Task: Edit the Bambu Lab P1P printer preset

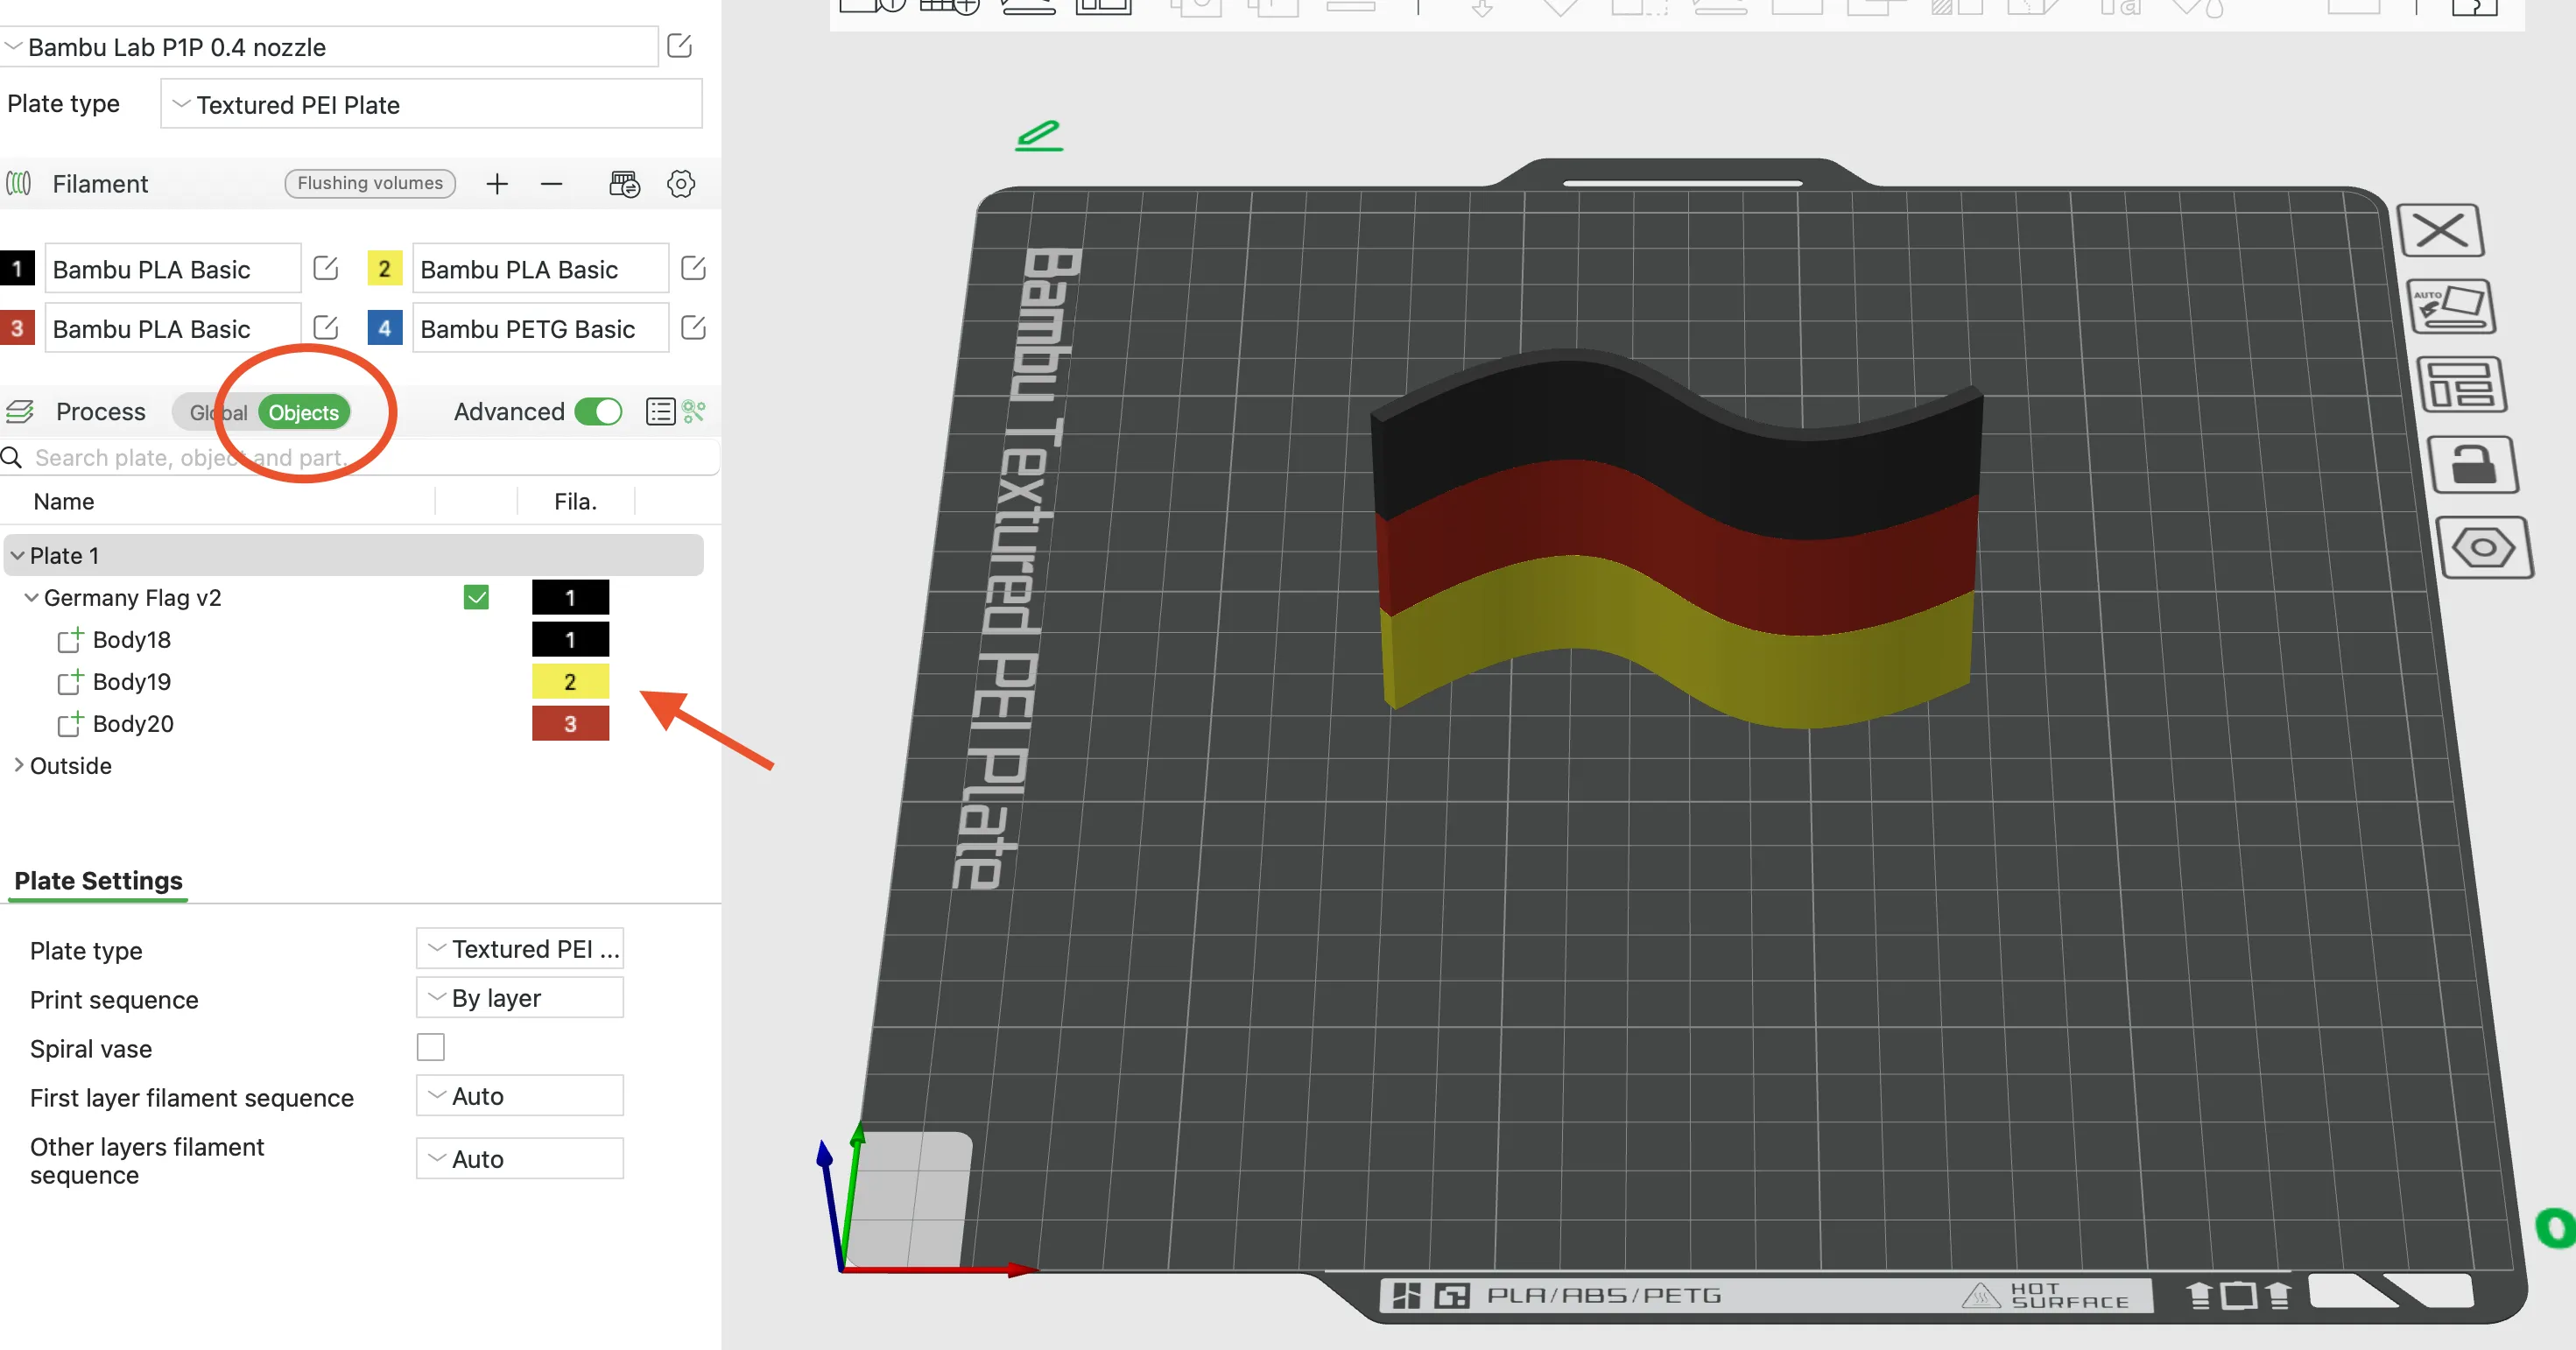Action: [x=680, y=46]
